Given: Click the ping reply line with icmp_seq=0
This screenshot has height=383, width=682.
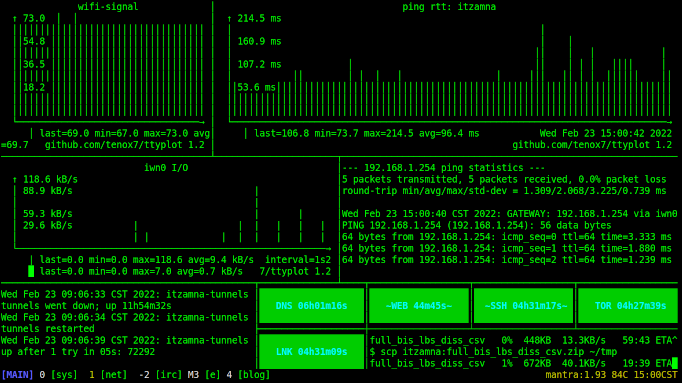Looking at the screenshot, I should [x=507, y=237].
